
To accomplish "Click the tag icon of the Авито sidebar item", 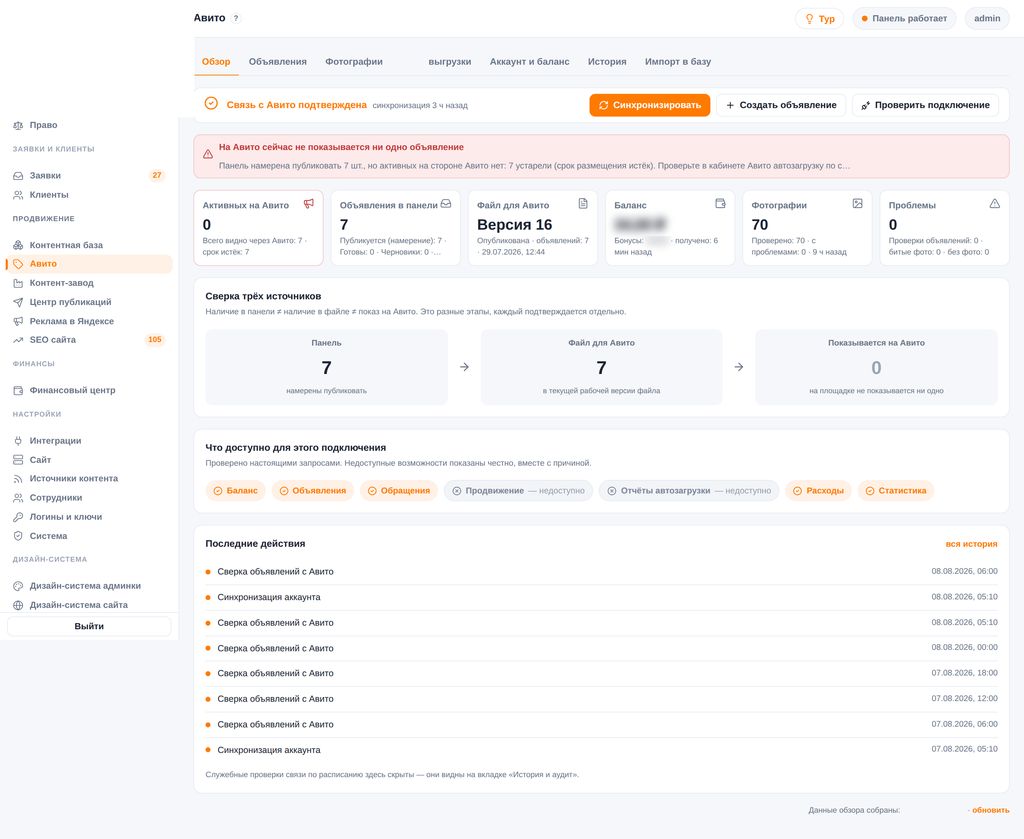I will coord(18,264).
